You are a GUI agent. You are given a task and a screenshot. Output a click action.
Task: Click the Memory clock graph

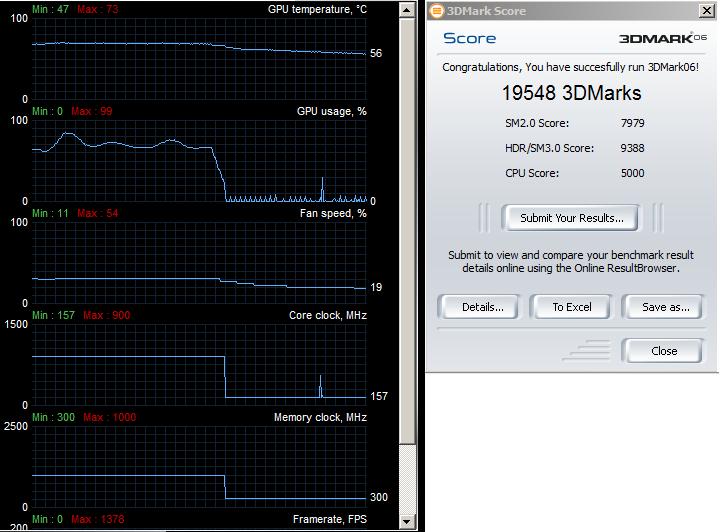199,466
